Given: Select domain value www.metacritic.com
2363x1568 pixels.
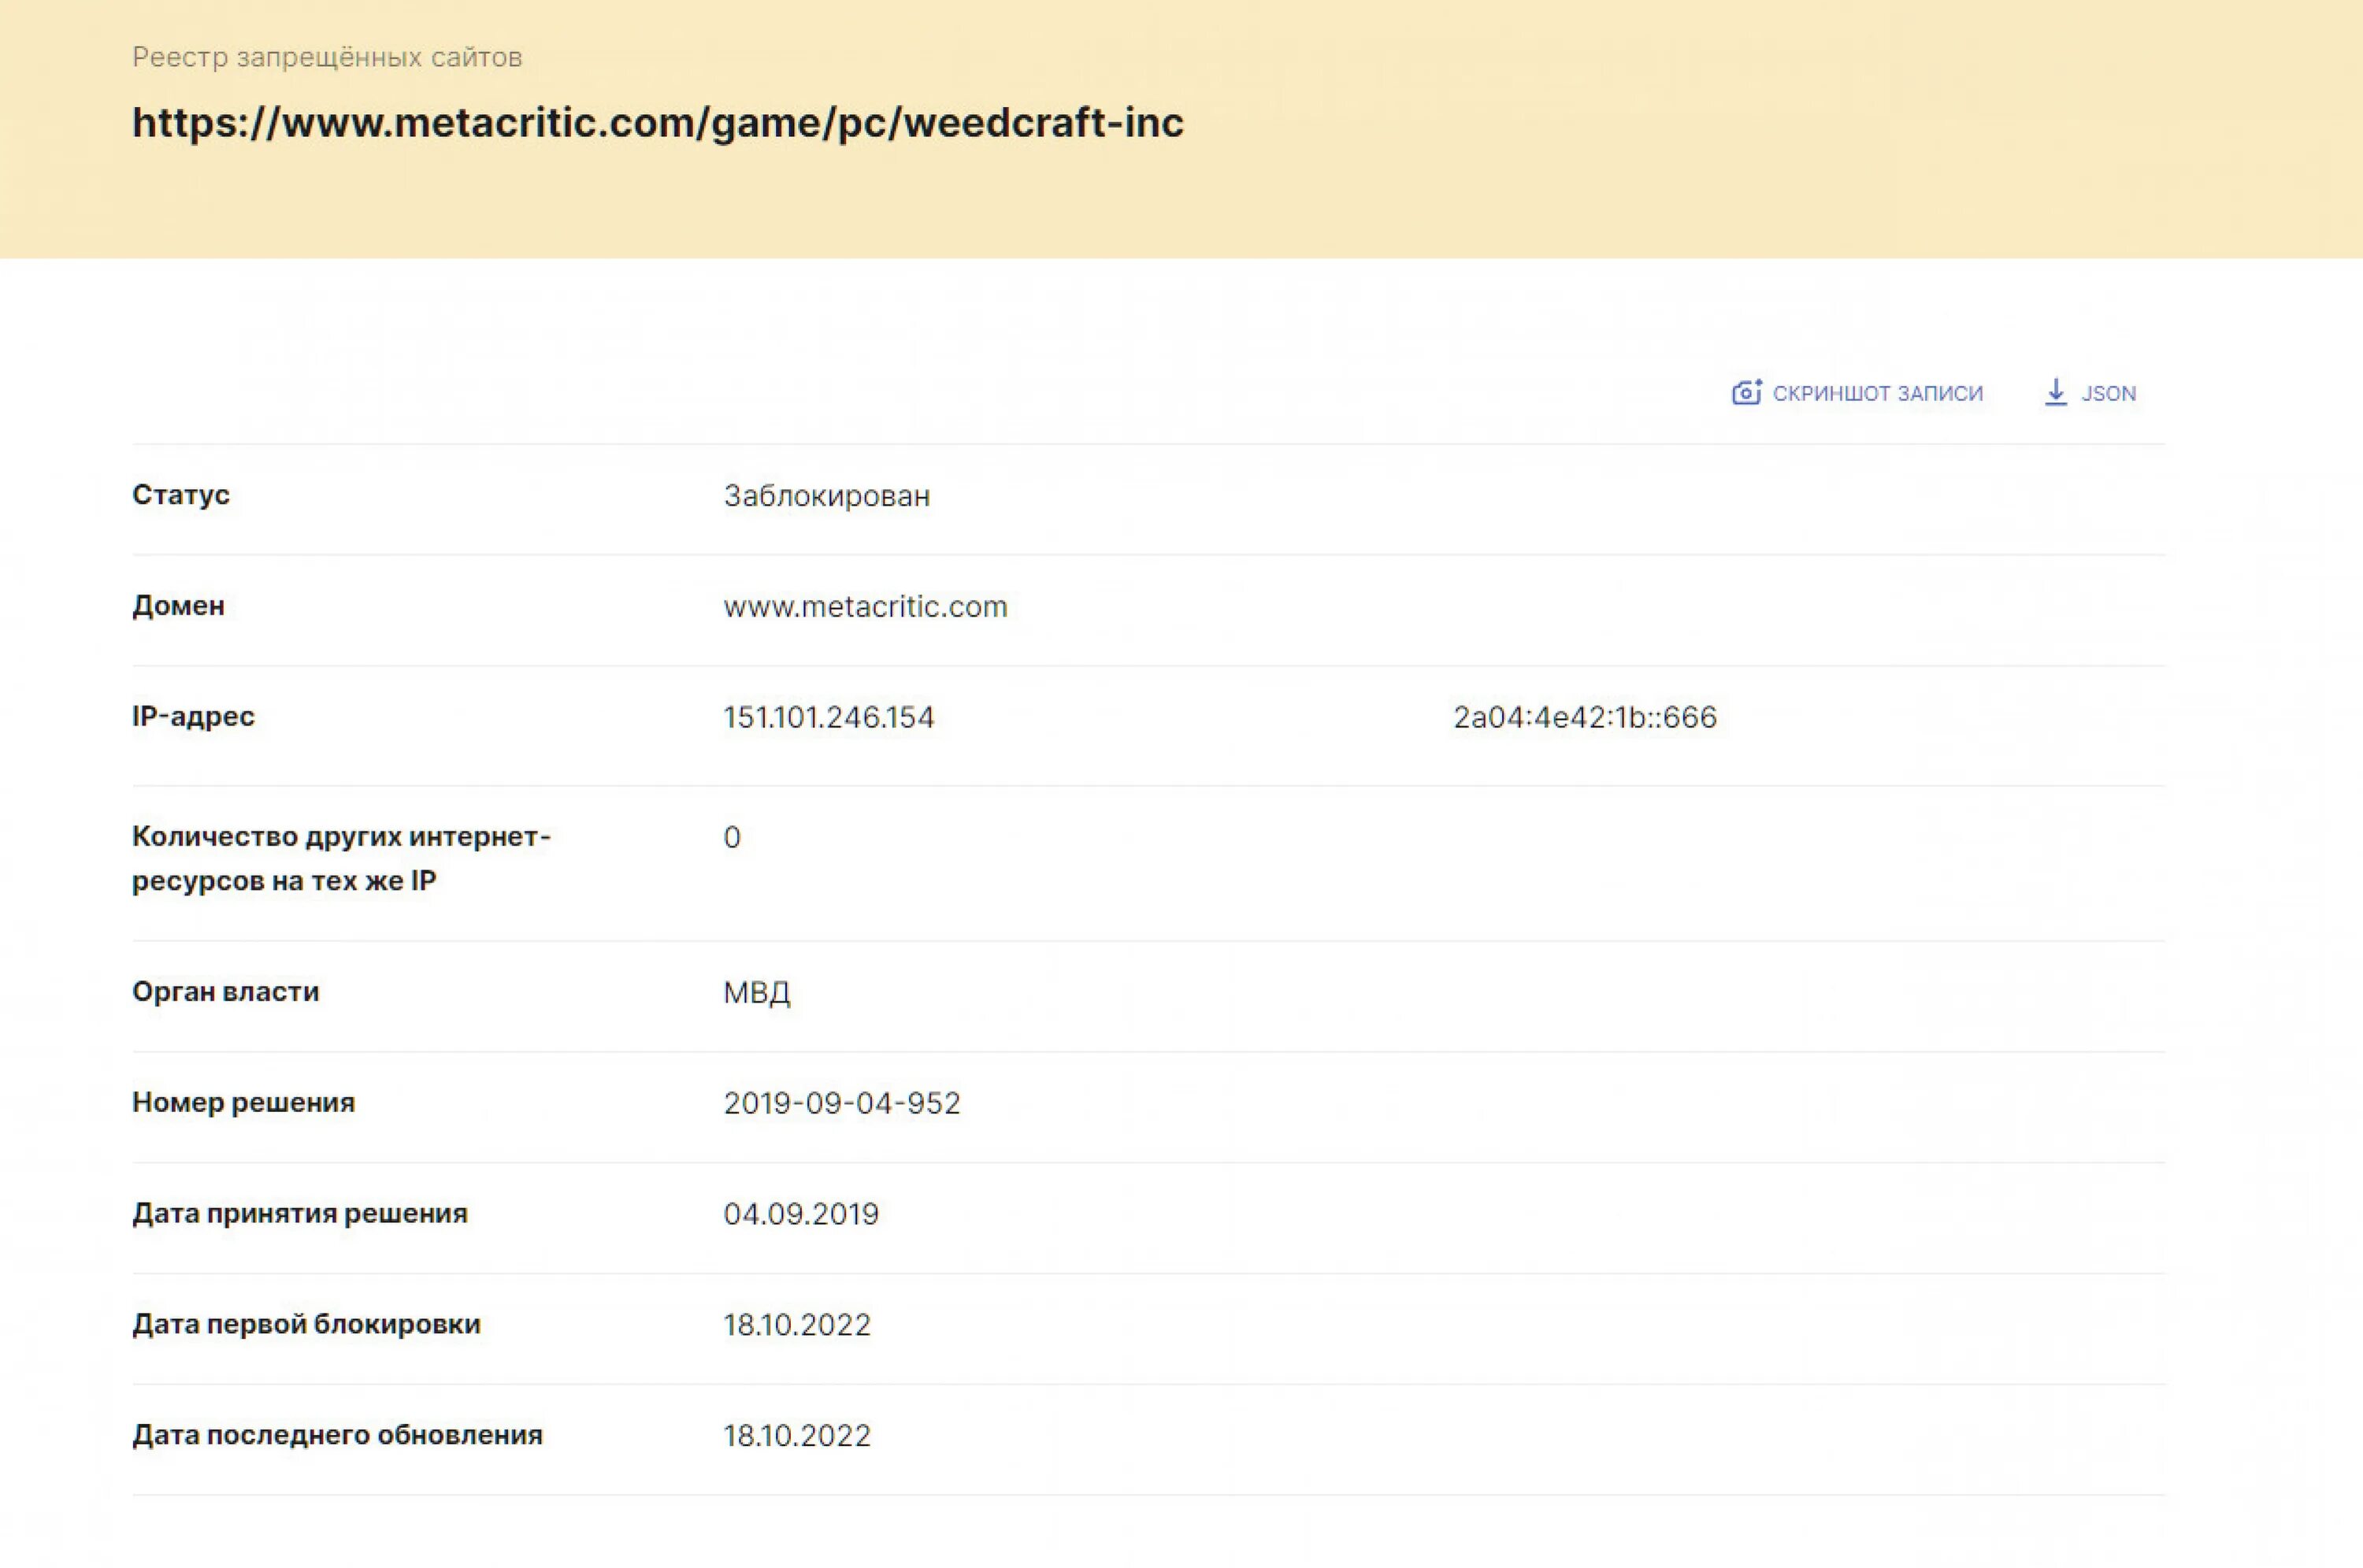Looking at the screenshot, I should coord(865,606).
